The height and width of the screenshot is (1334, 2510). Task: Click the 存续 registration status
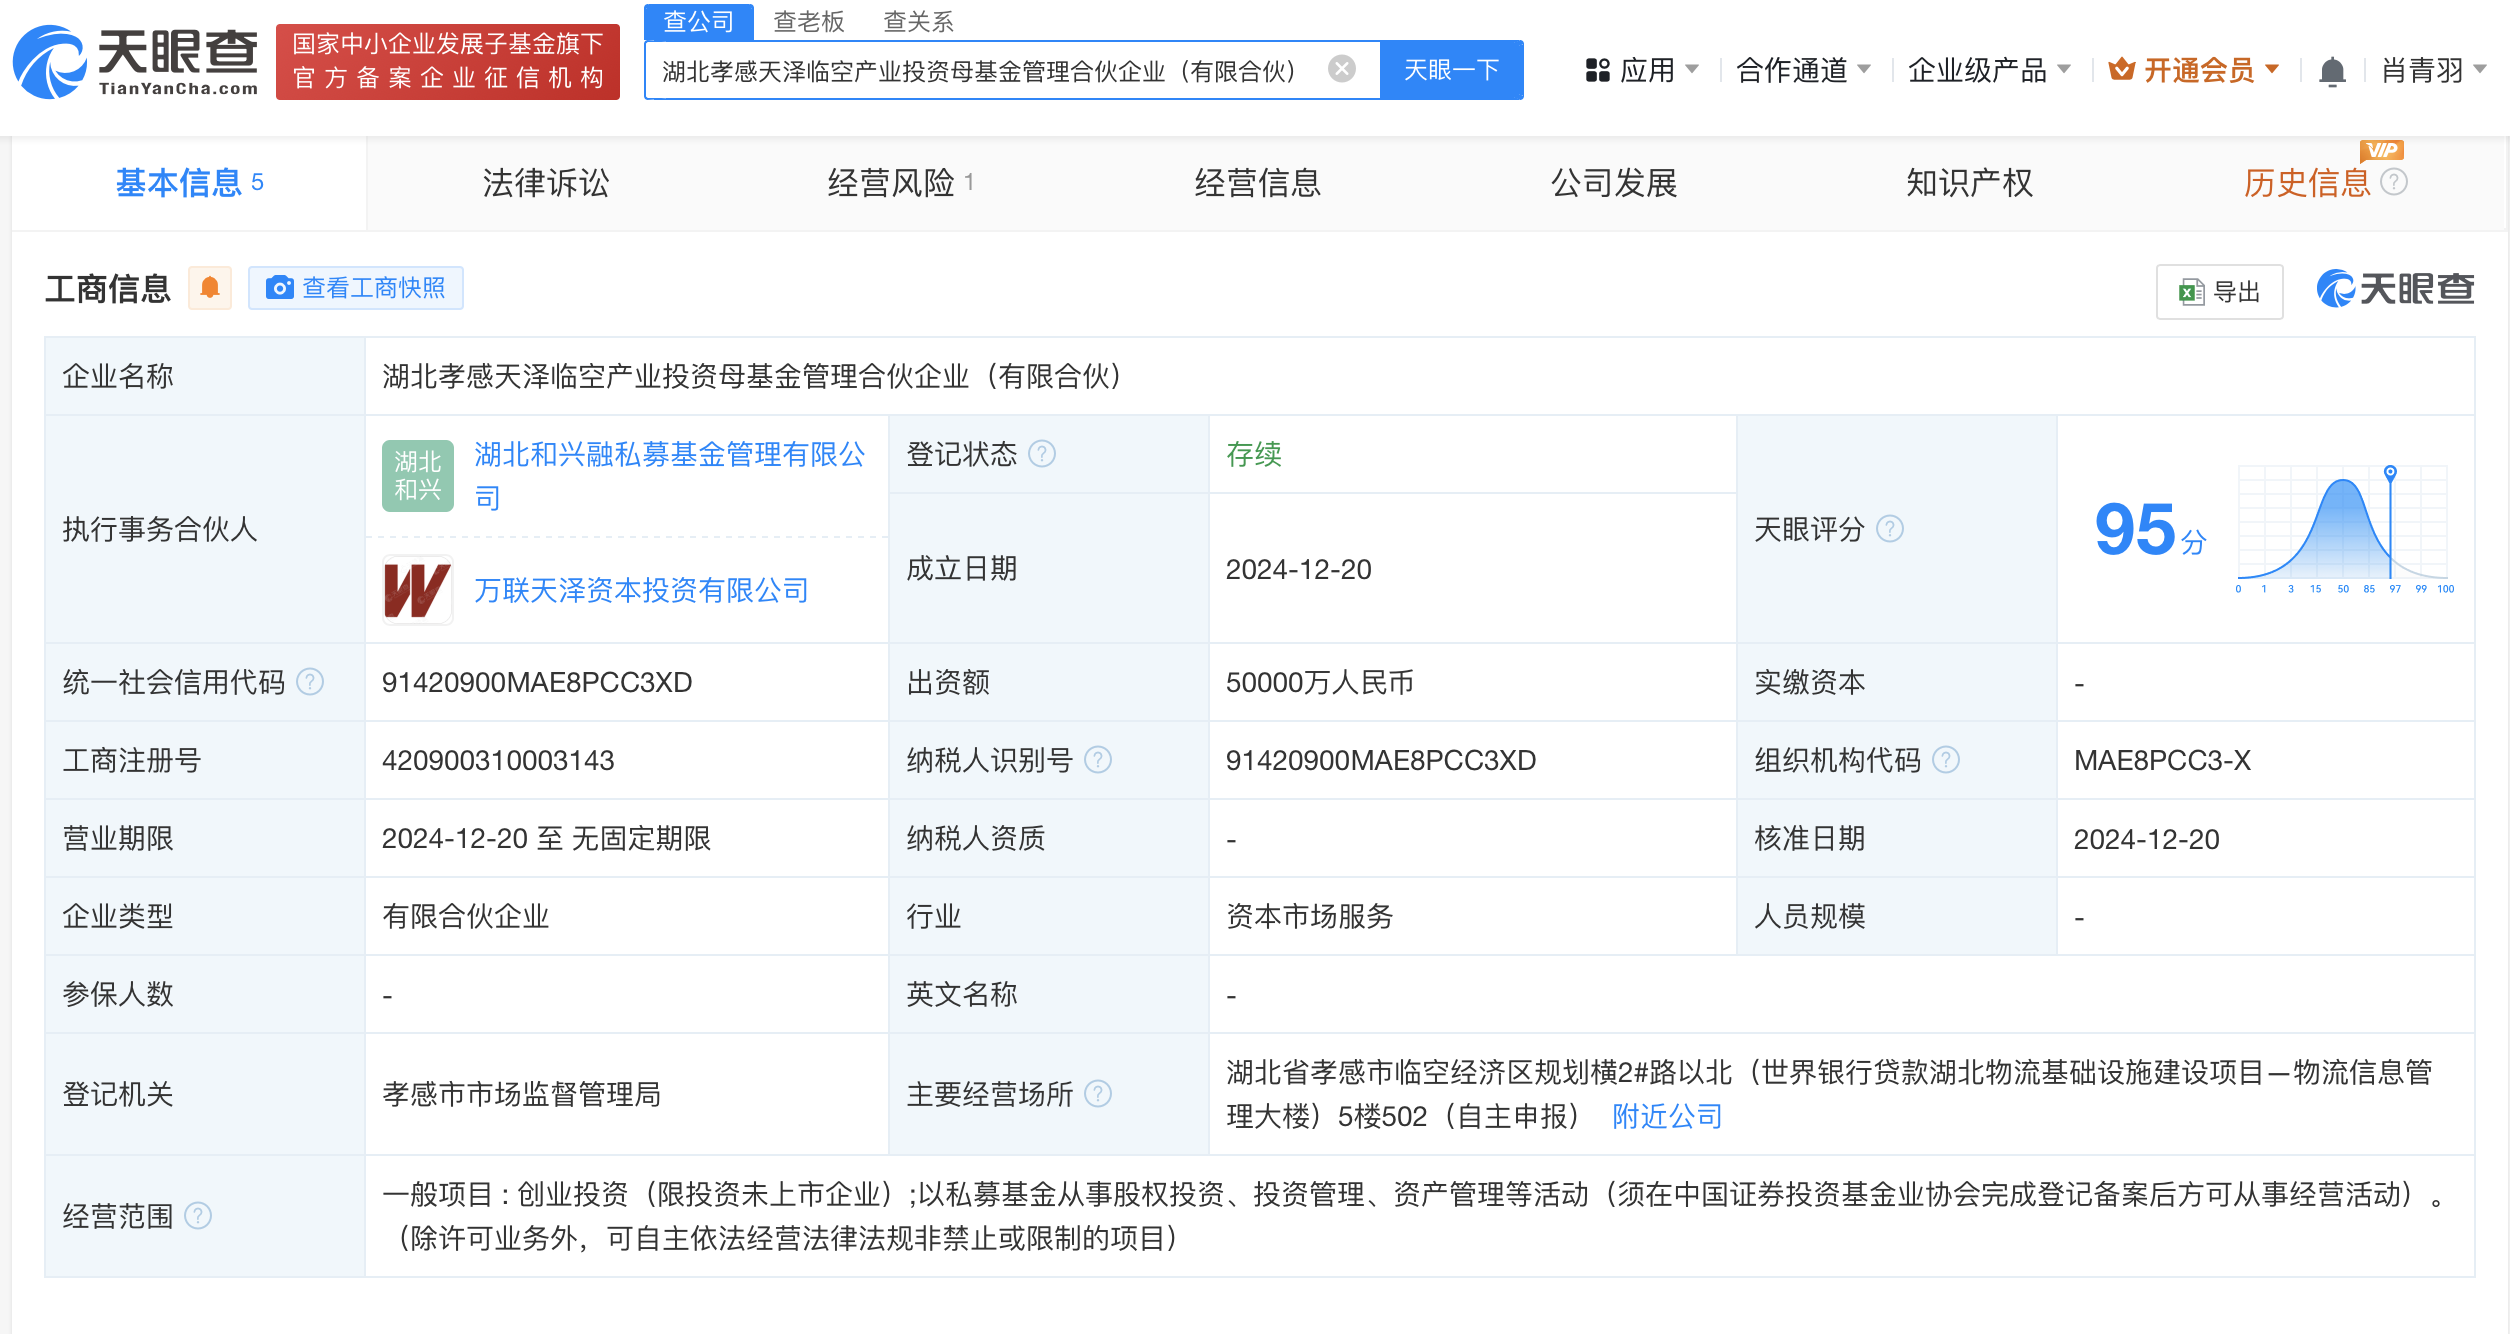[1254, 454]
